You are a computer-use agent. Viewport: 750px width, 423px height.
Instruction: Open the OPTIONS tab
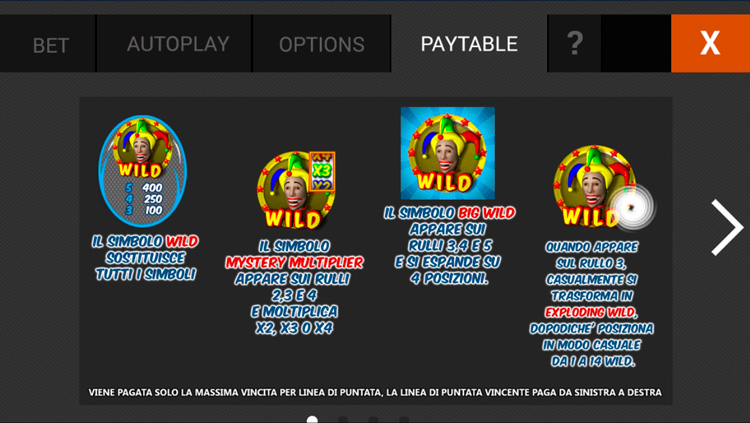[321, 44]
